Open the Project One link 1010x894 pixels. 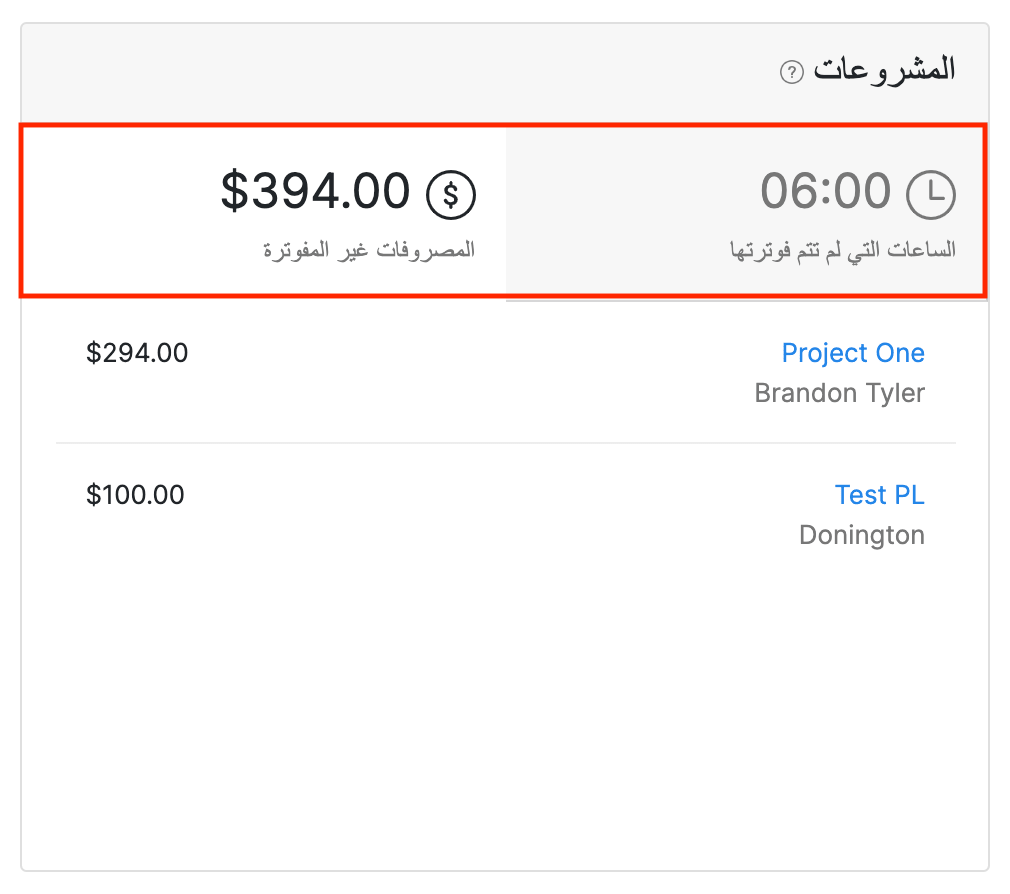pyautogui.click(x=852, y=353)
